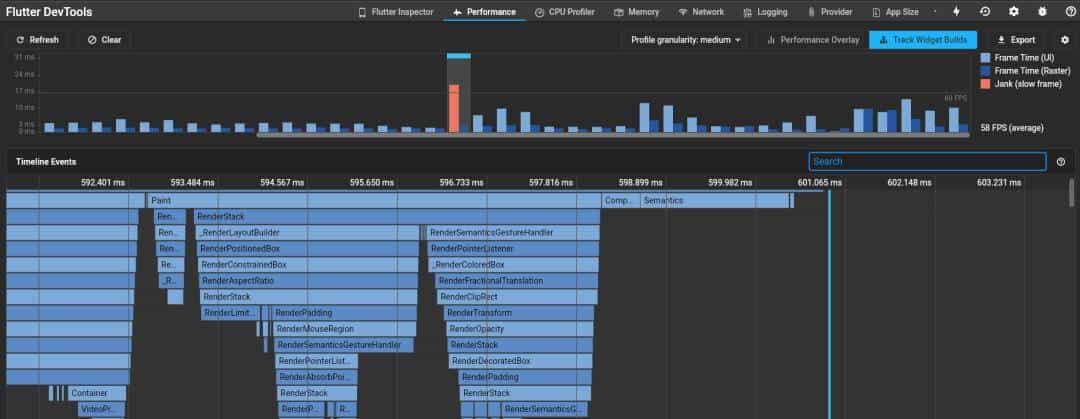Screen dimensions: 1080x419
Task: Select the RenderPositionedBox event
Action: pyautogui.click(x=308, y=249)
